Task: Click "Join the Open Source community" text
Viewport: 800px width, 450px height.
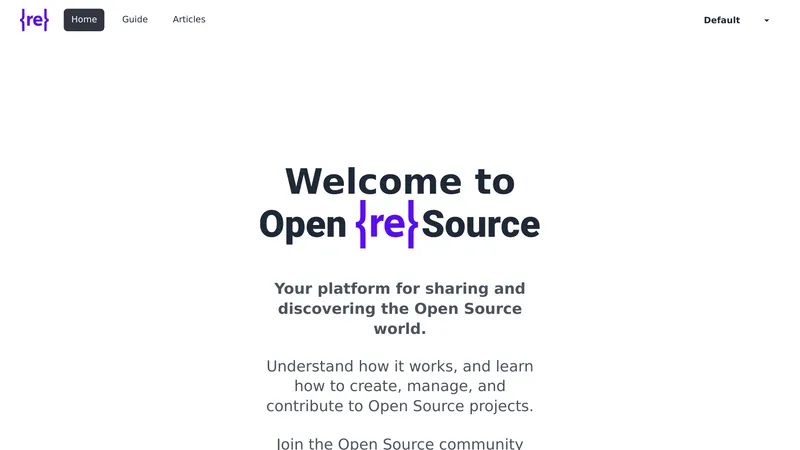Action: pos(400,443)
